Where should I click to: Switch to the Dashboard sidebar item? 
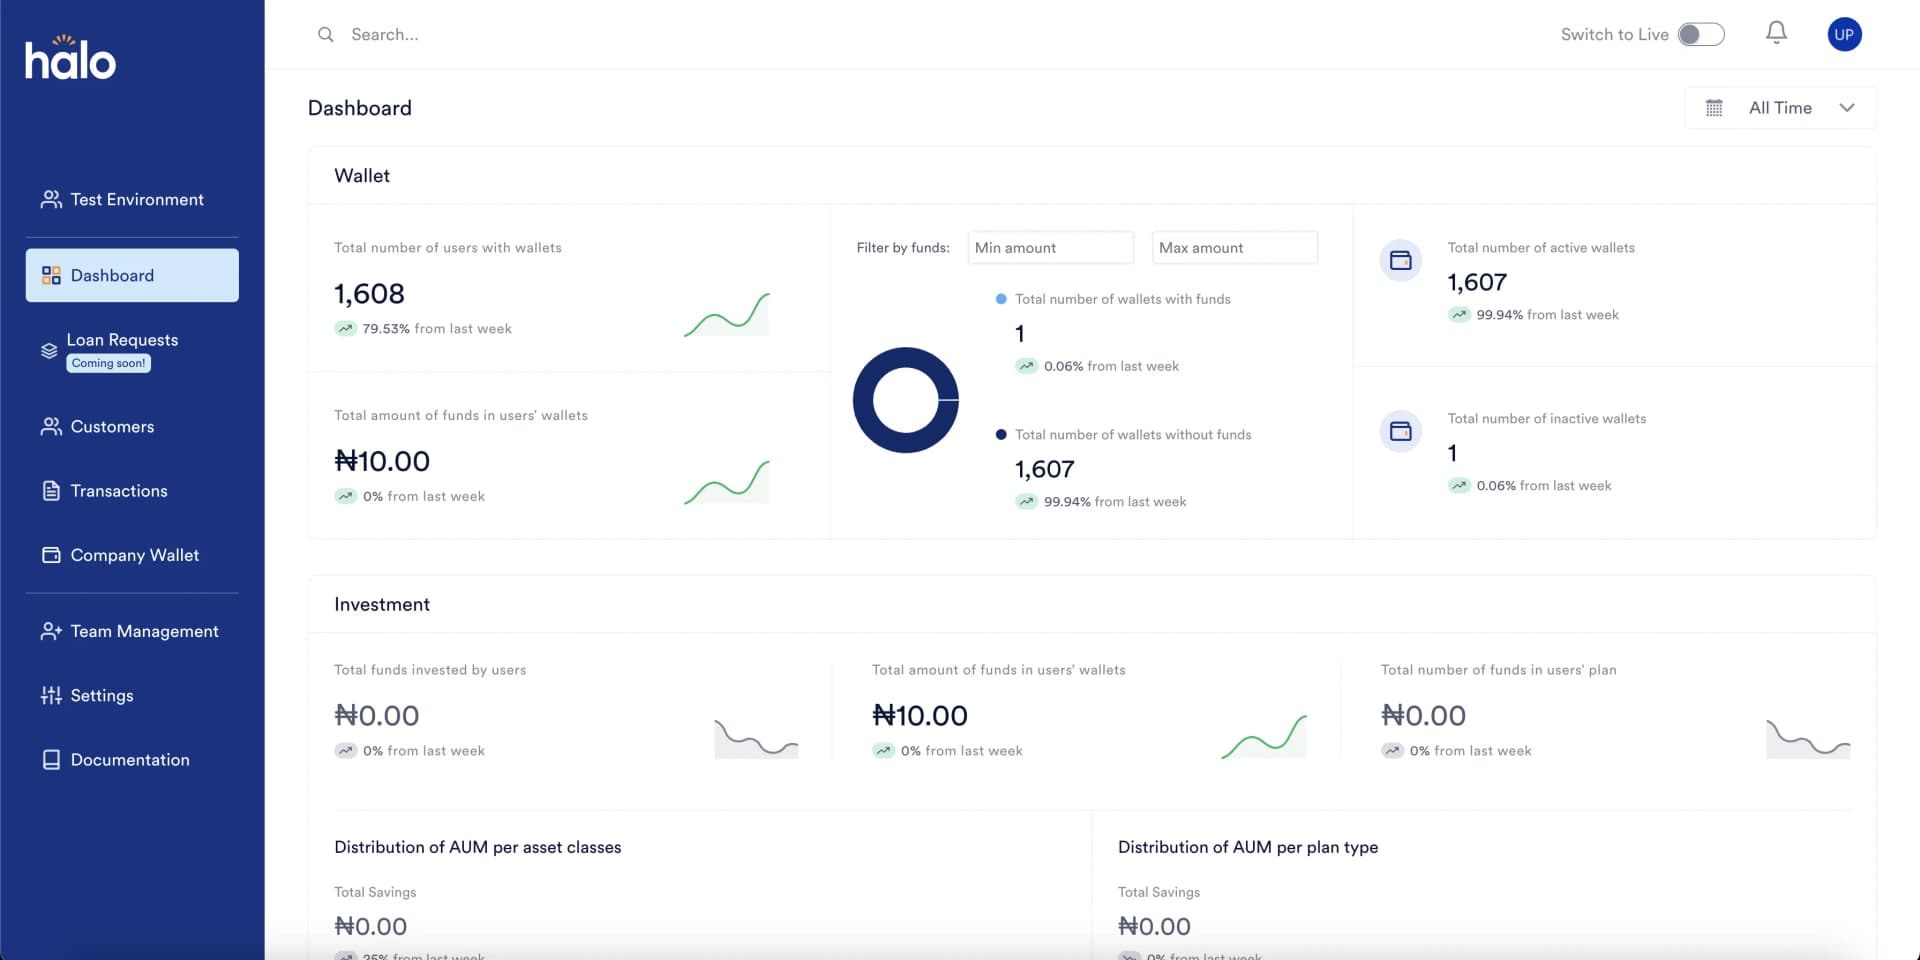(x=111, y=275)
